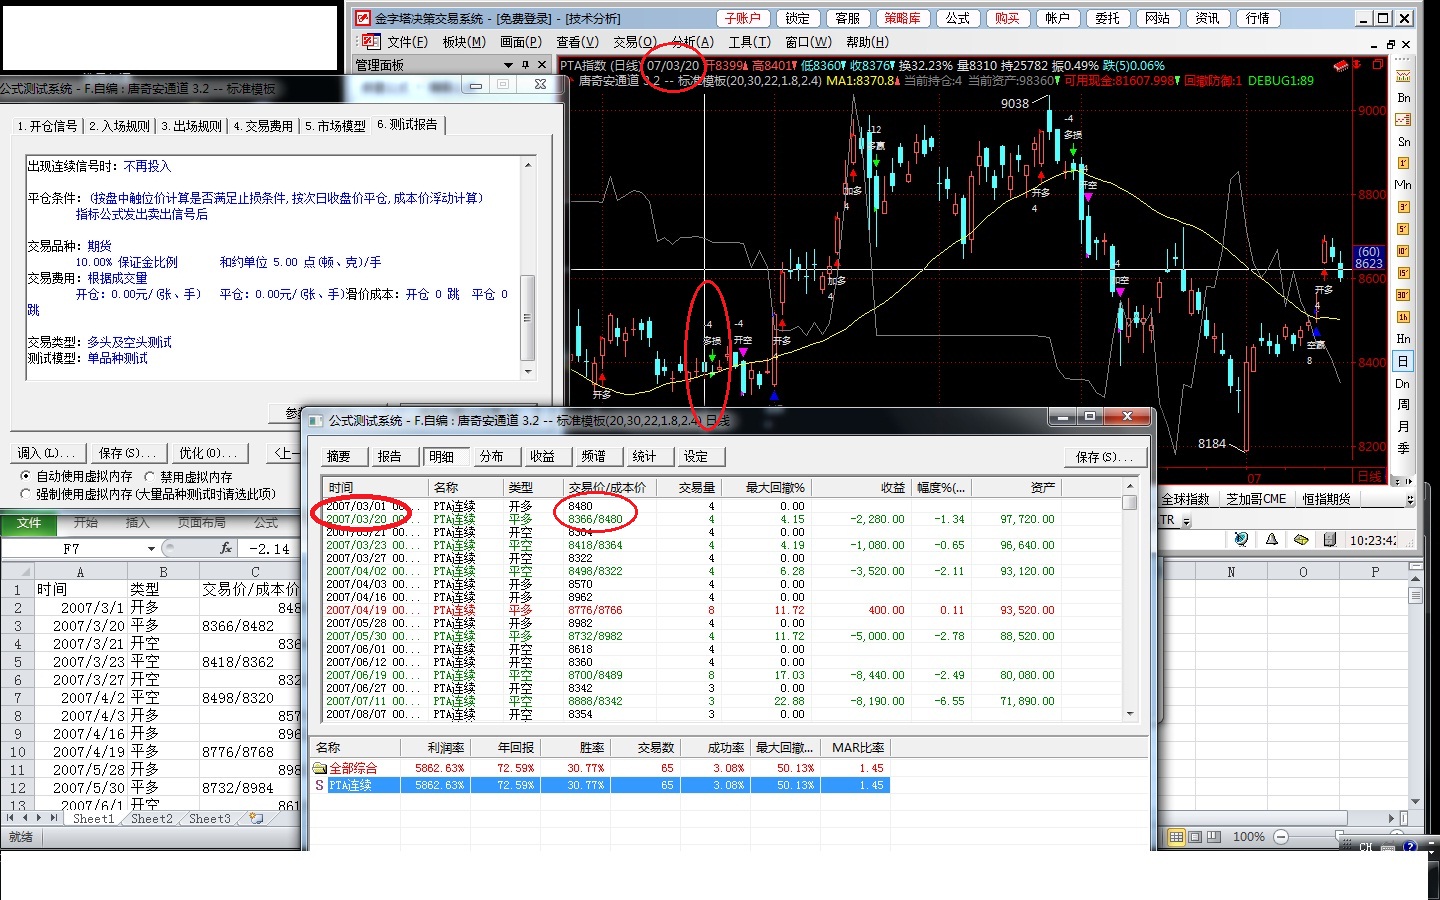Click the 保存(S)... button in results window
The width and height of the screenshot is (1440, 900).
[x=1104, y=456]
